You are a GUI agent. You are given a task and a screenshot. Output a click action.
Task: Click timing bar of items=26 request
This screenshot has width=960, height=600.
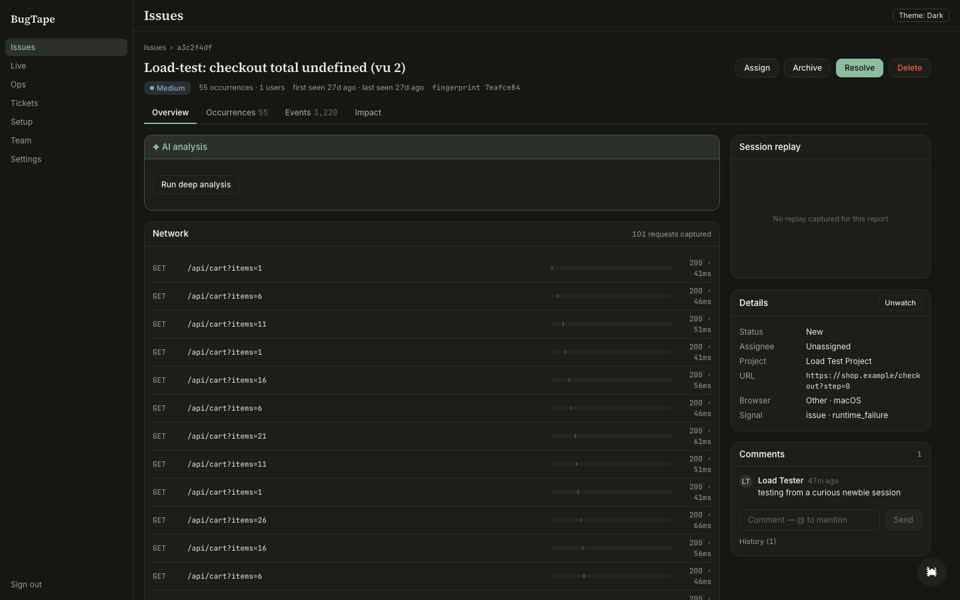coord(612,520)
